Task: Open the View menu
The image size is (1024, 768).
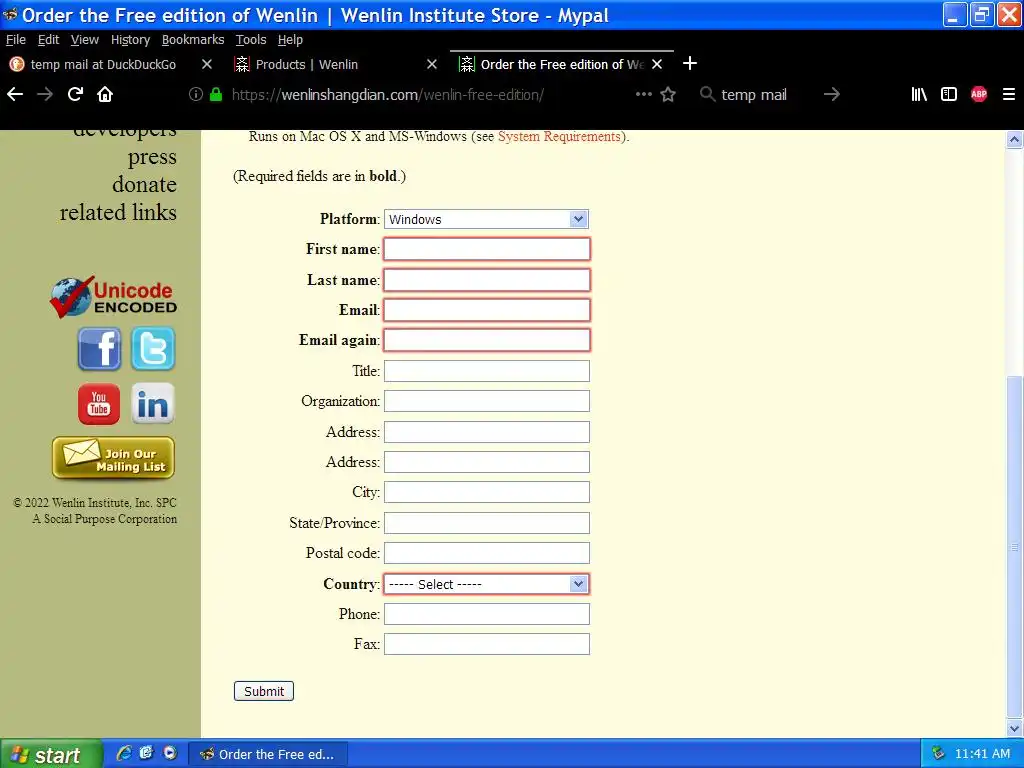Action: pyautogui.click(x=85, y=40)
